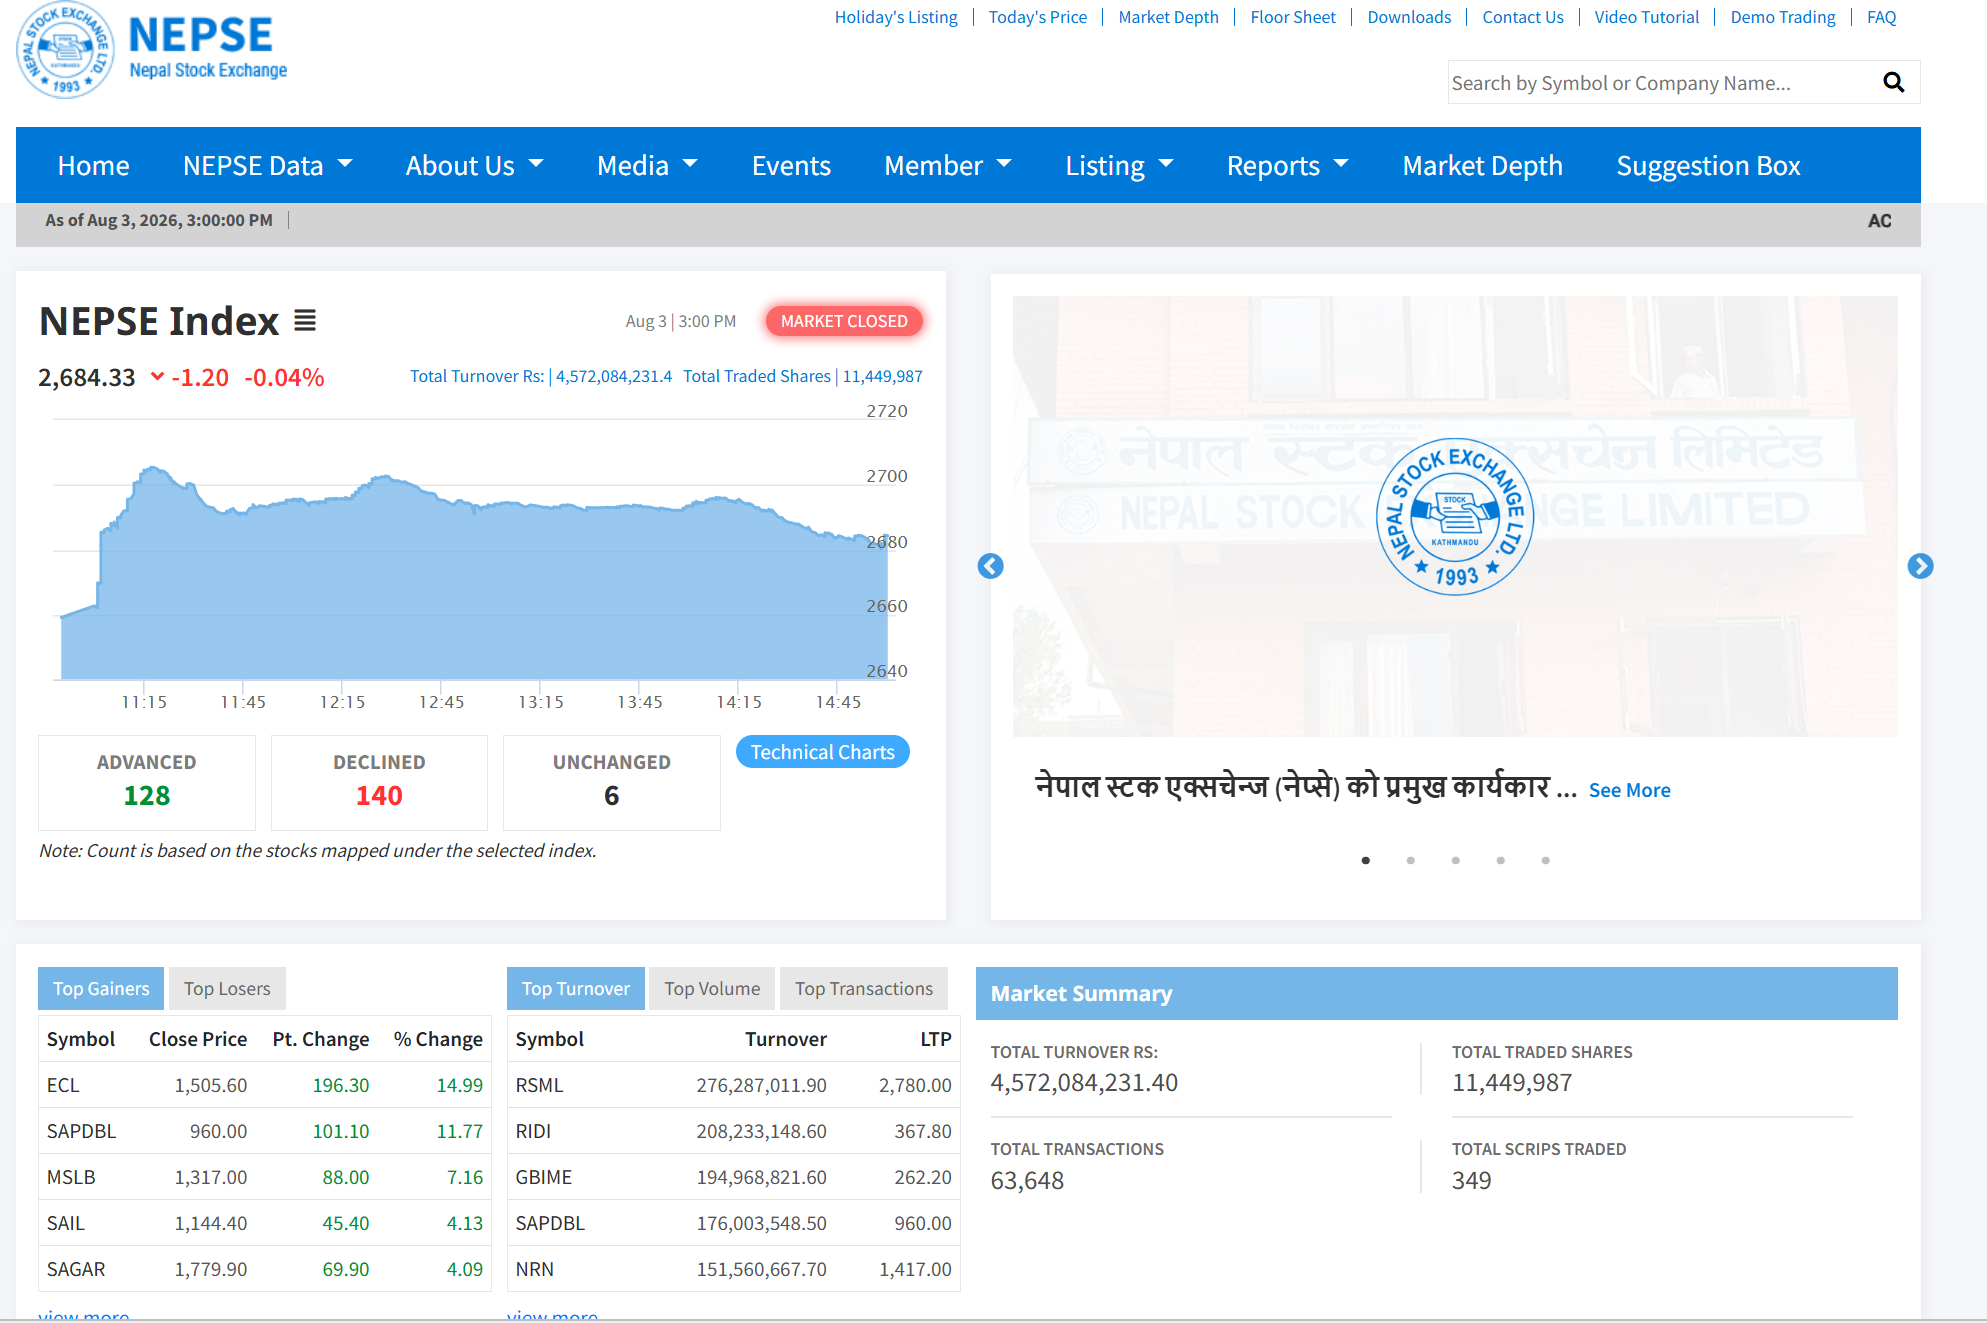Switch to Top Turnover tab
The image size is (1987, 1323).
pos(576,988)
